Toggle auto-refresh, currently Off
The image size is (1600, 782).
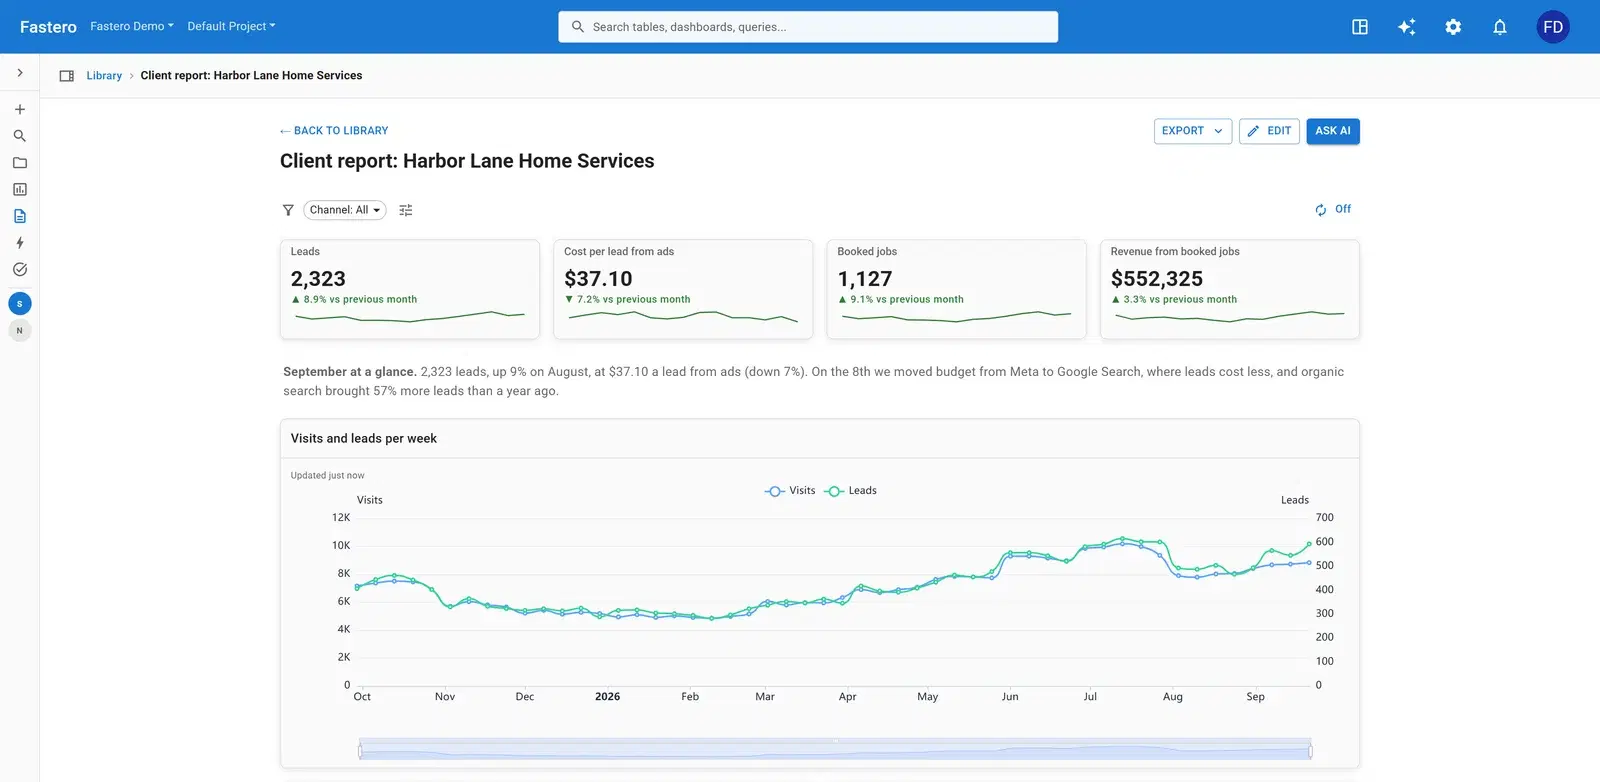[1333, 209]
